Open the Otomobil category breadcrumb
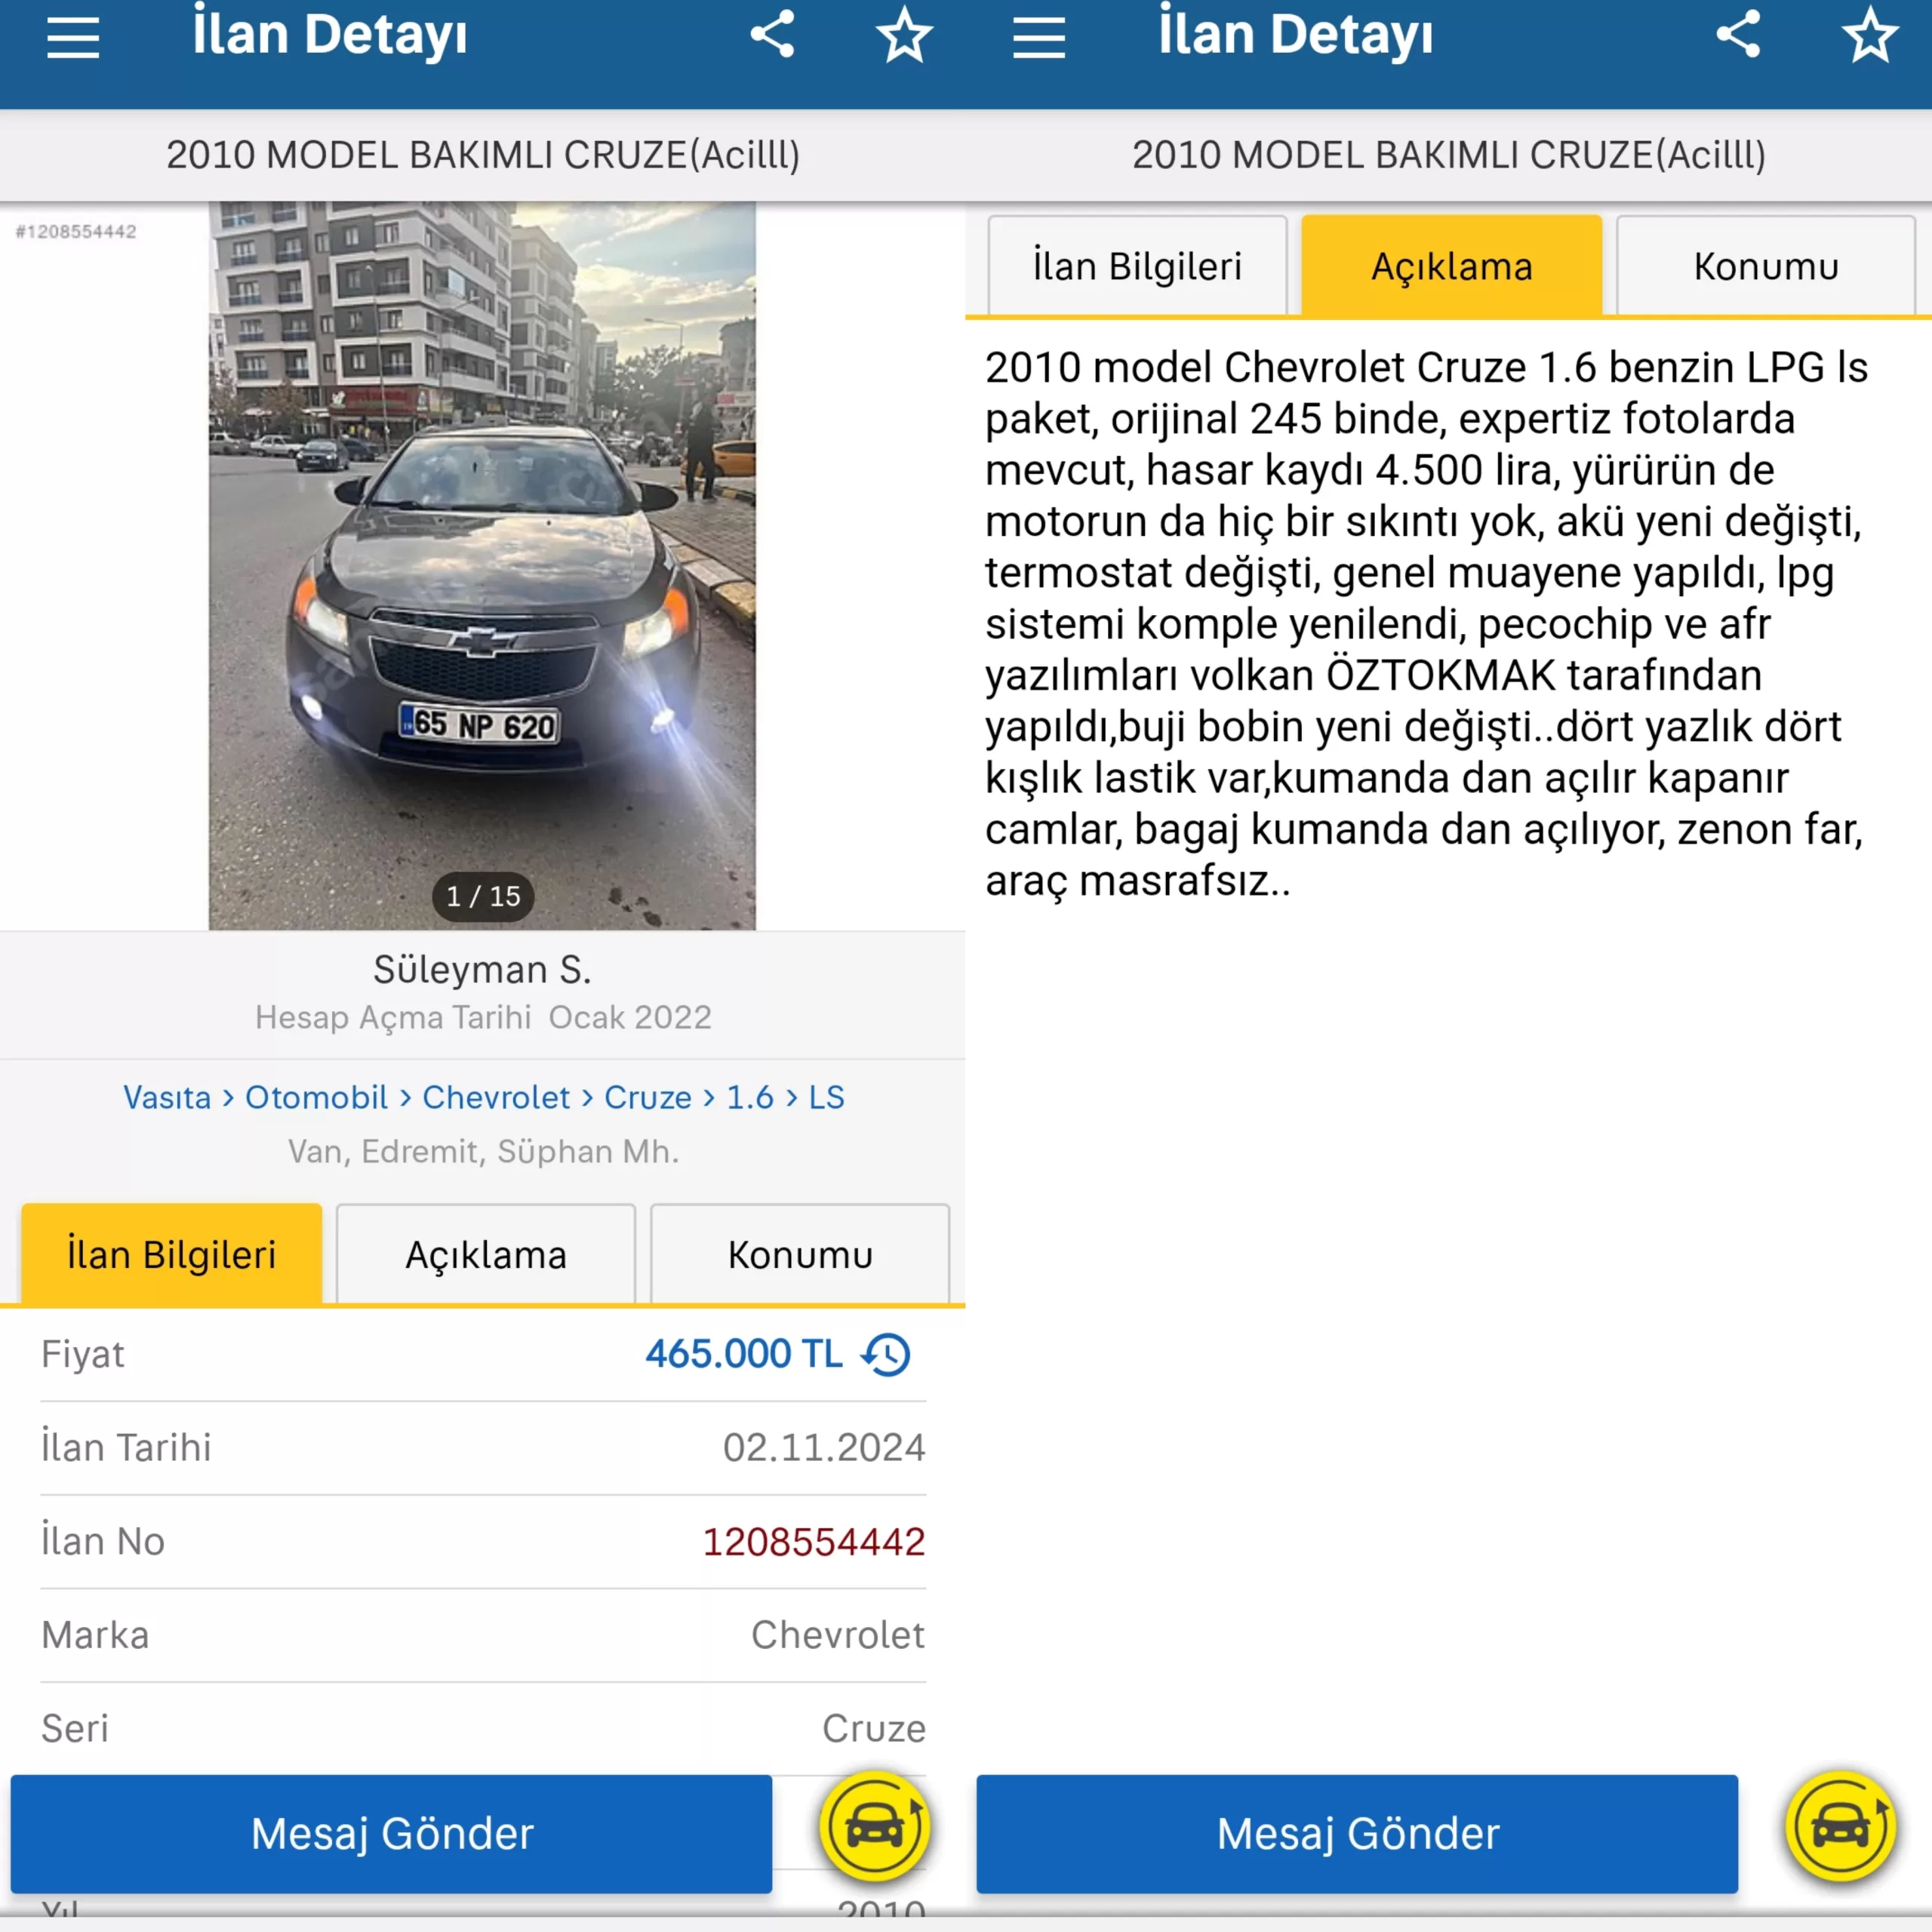The image size is (1932, 1932). tap(316, 1097)
